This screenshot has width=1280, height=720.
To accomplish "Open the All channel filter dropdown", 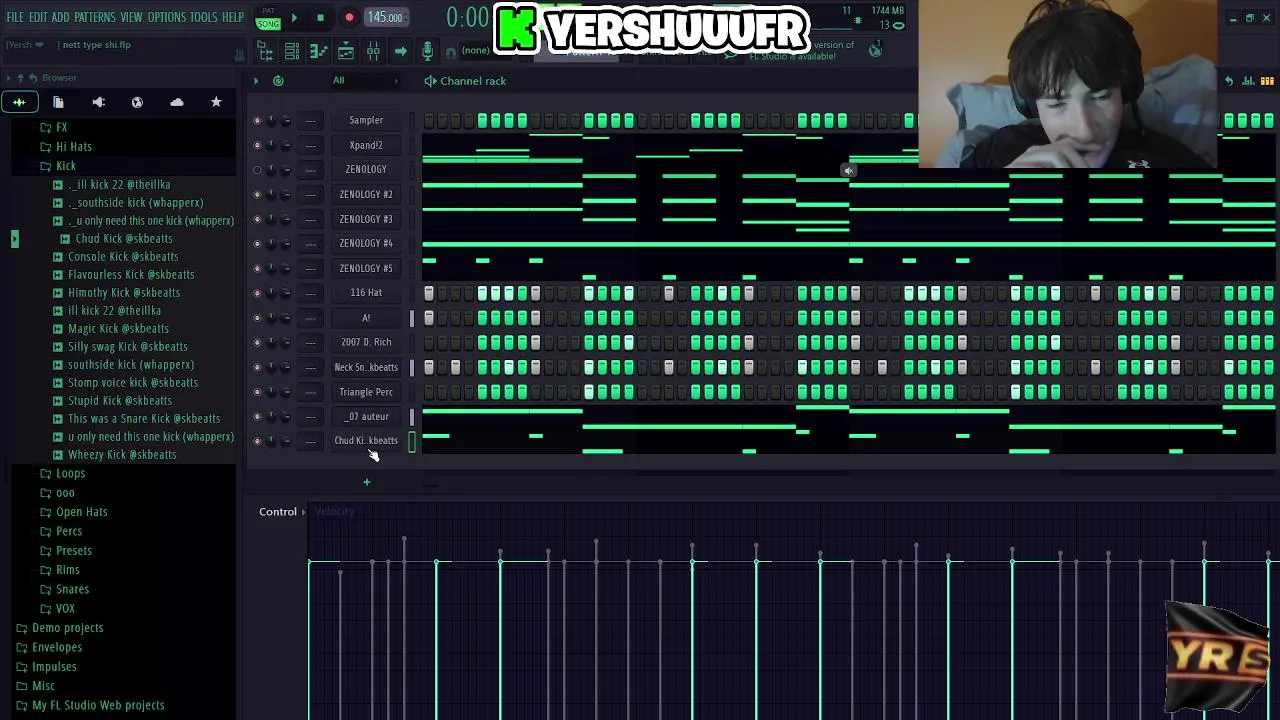I will coord(365,81).
